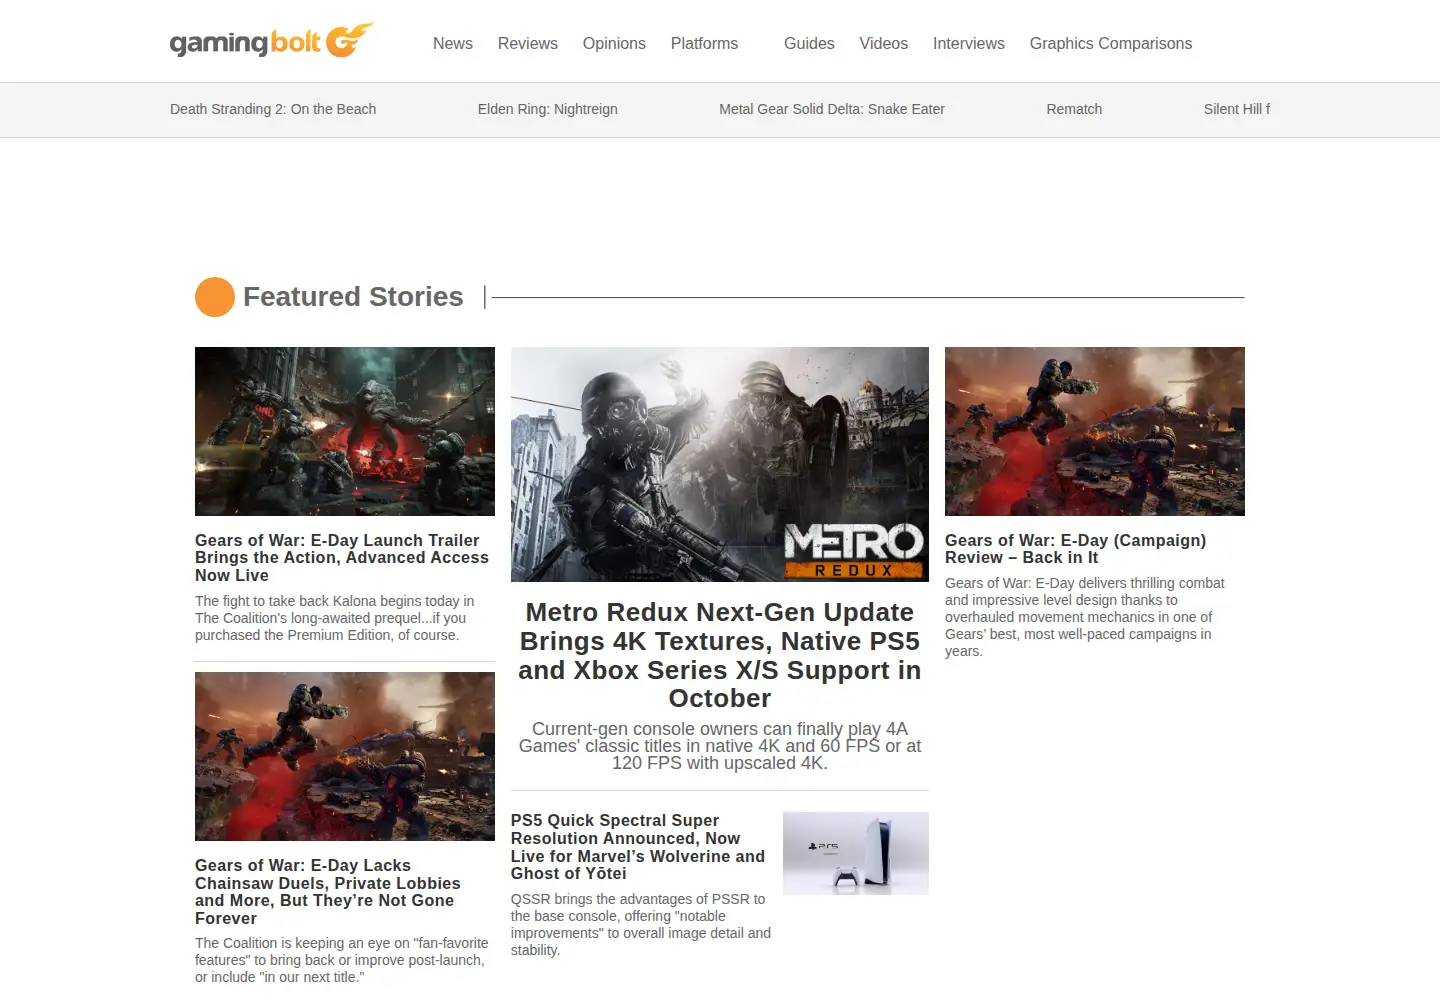The image size is (1440, 1000).
Task: Click the GamingBolt logo
Action: (x=271, y=41)
